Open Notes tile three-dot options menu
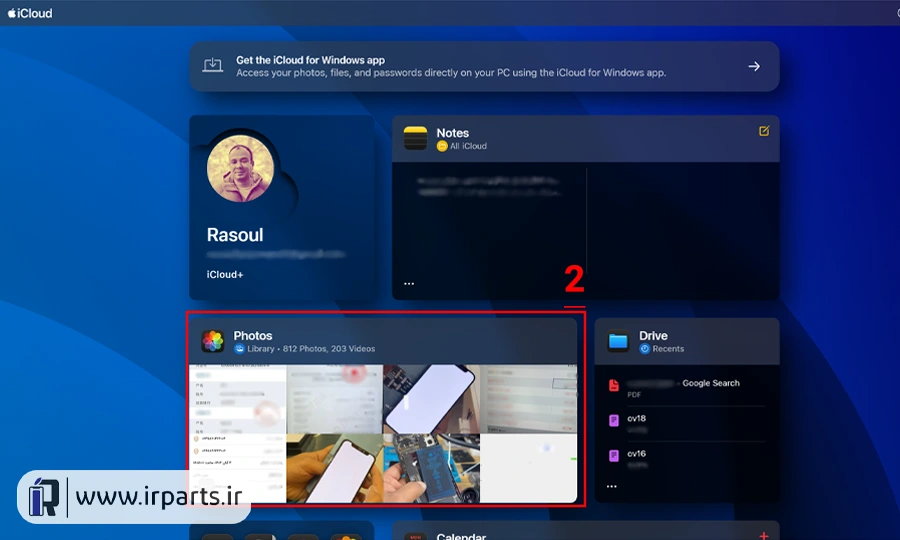Image resolution: width=900 pixels, height=540 pixels. pyautogui.click(x=409, y=283)
